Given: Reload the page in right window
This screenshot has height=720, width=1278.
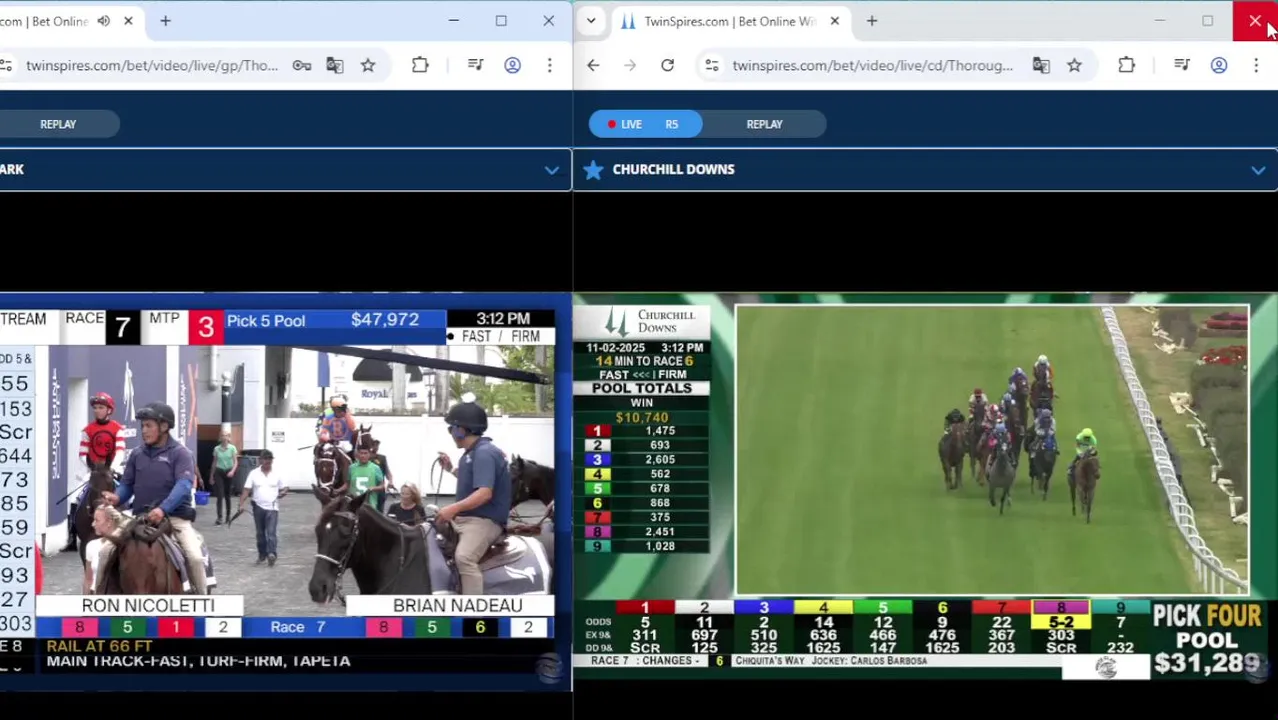Looking at the screenshot, I should pos(667,66).
